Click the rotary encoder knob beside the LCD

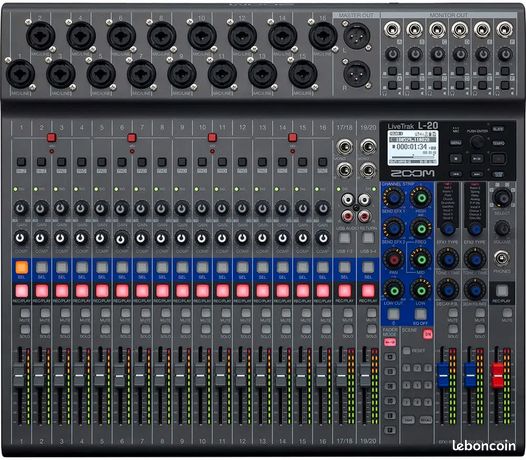(477, 142)
